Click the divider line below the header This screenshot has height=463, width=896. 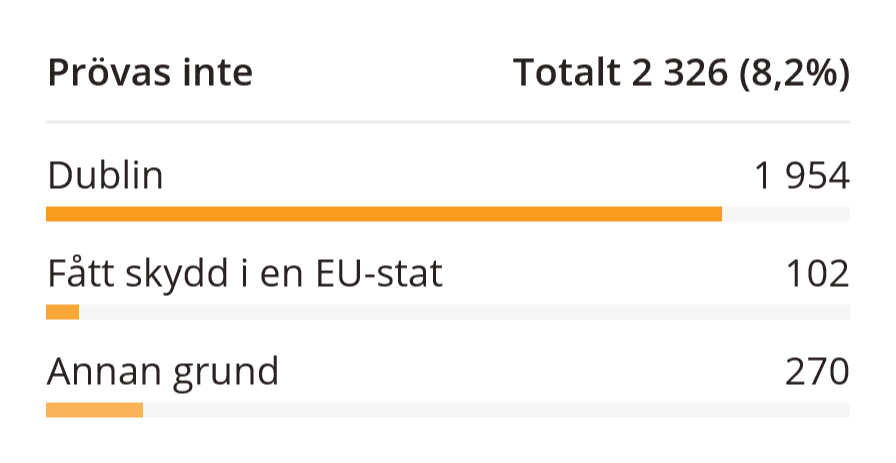[448, 122]
